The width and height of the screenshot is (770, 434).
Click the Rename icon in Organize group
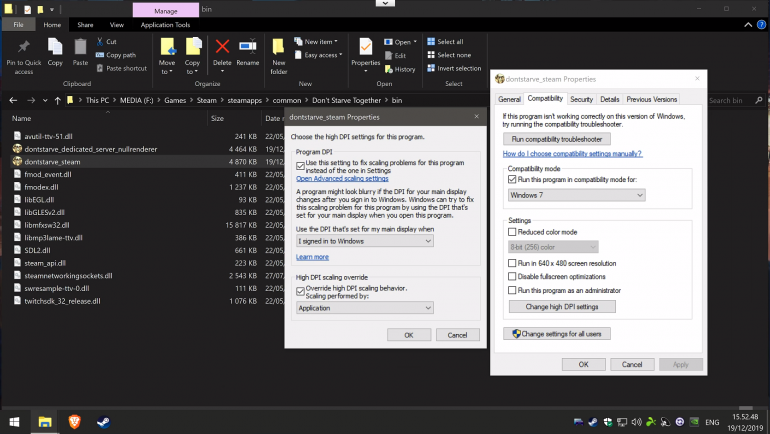click(x=247, y=47)
